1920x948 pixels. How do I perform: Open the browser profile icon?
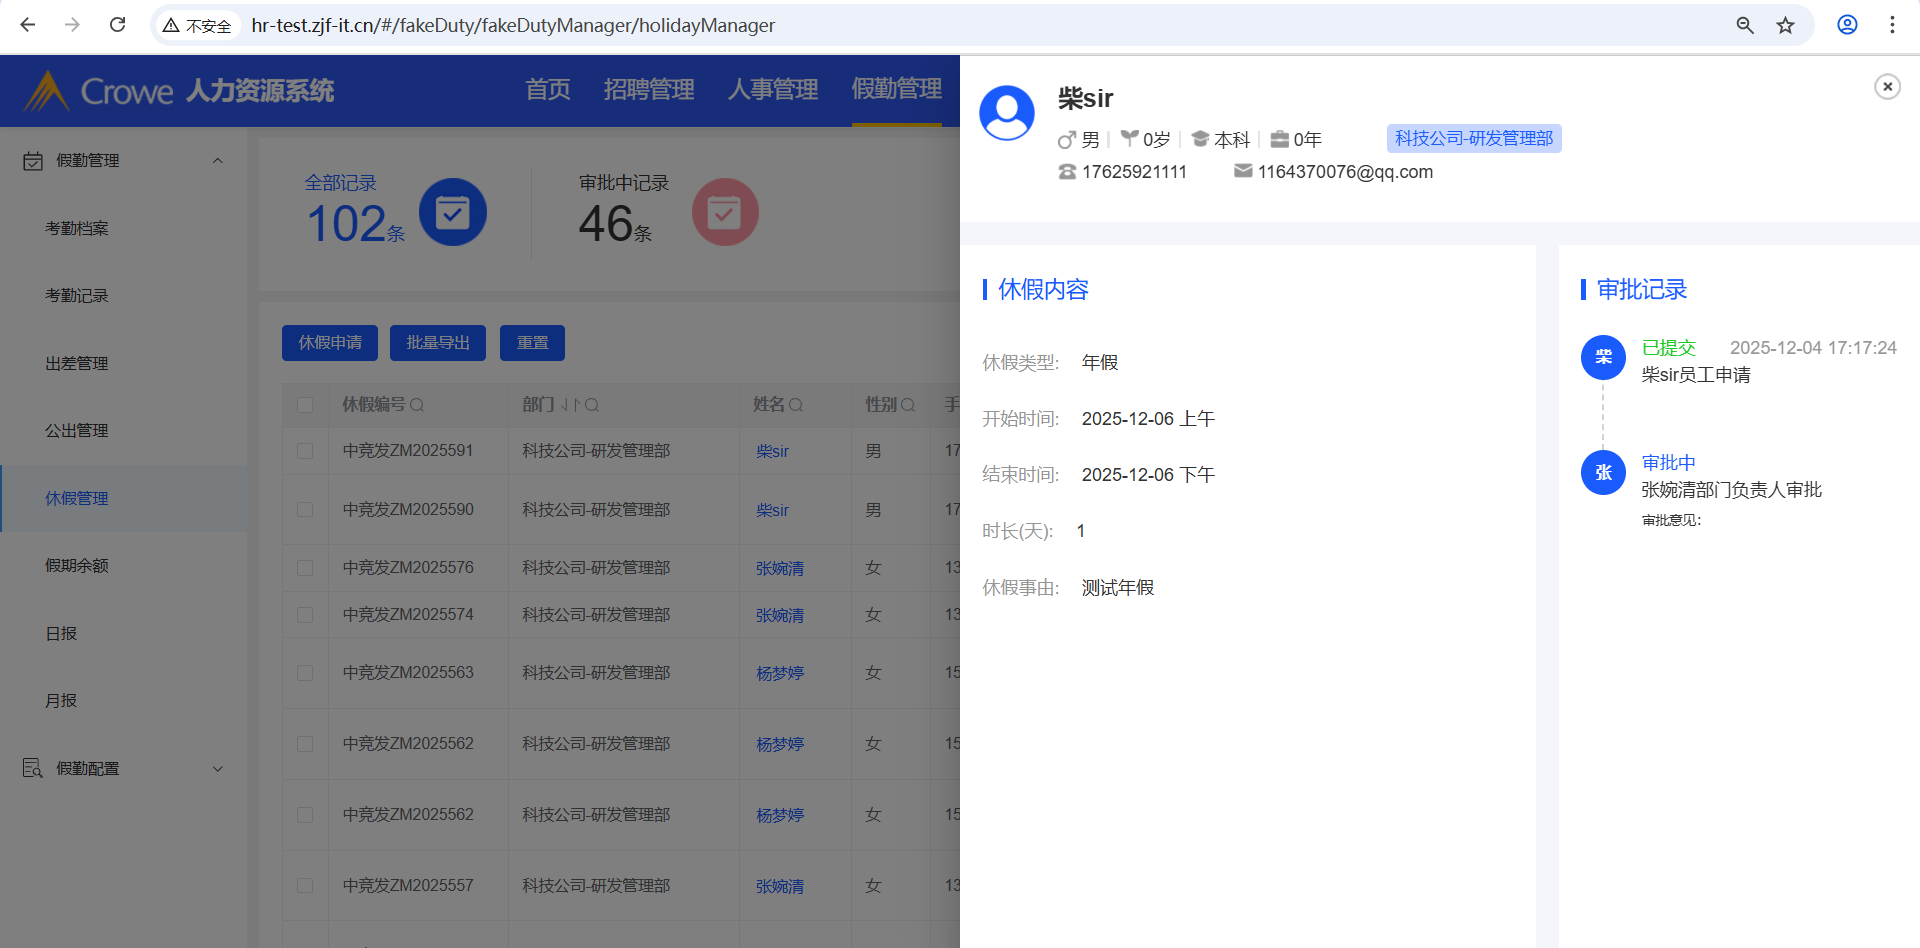coord(1847,25)
